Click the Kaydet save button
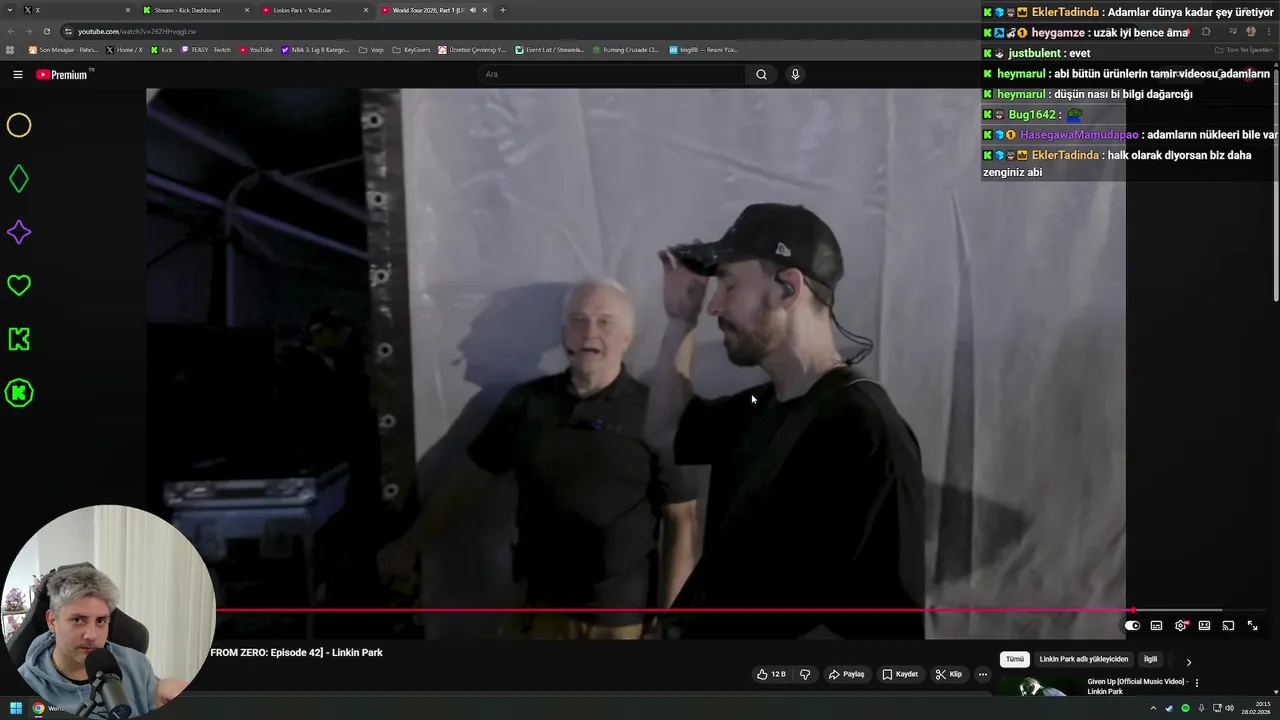 (900, 674)
